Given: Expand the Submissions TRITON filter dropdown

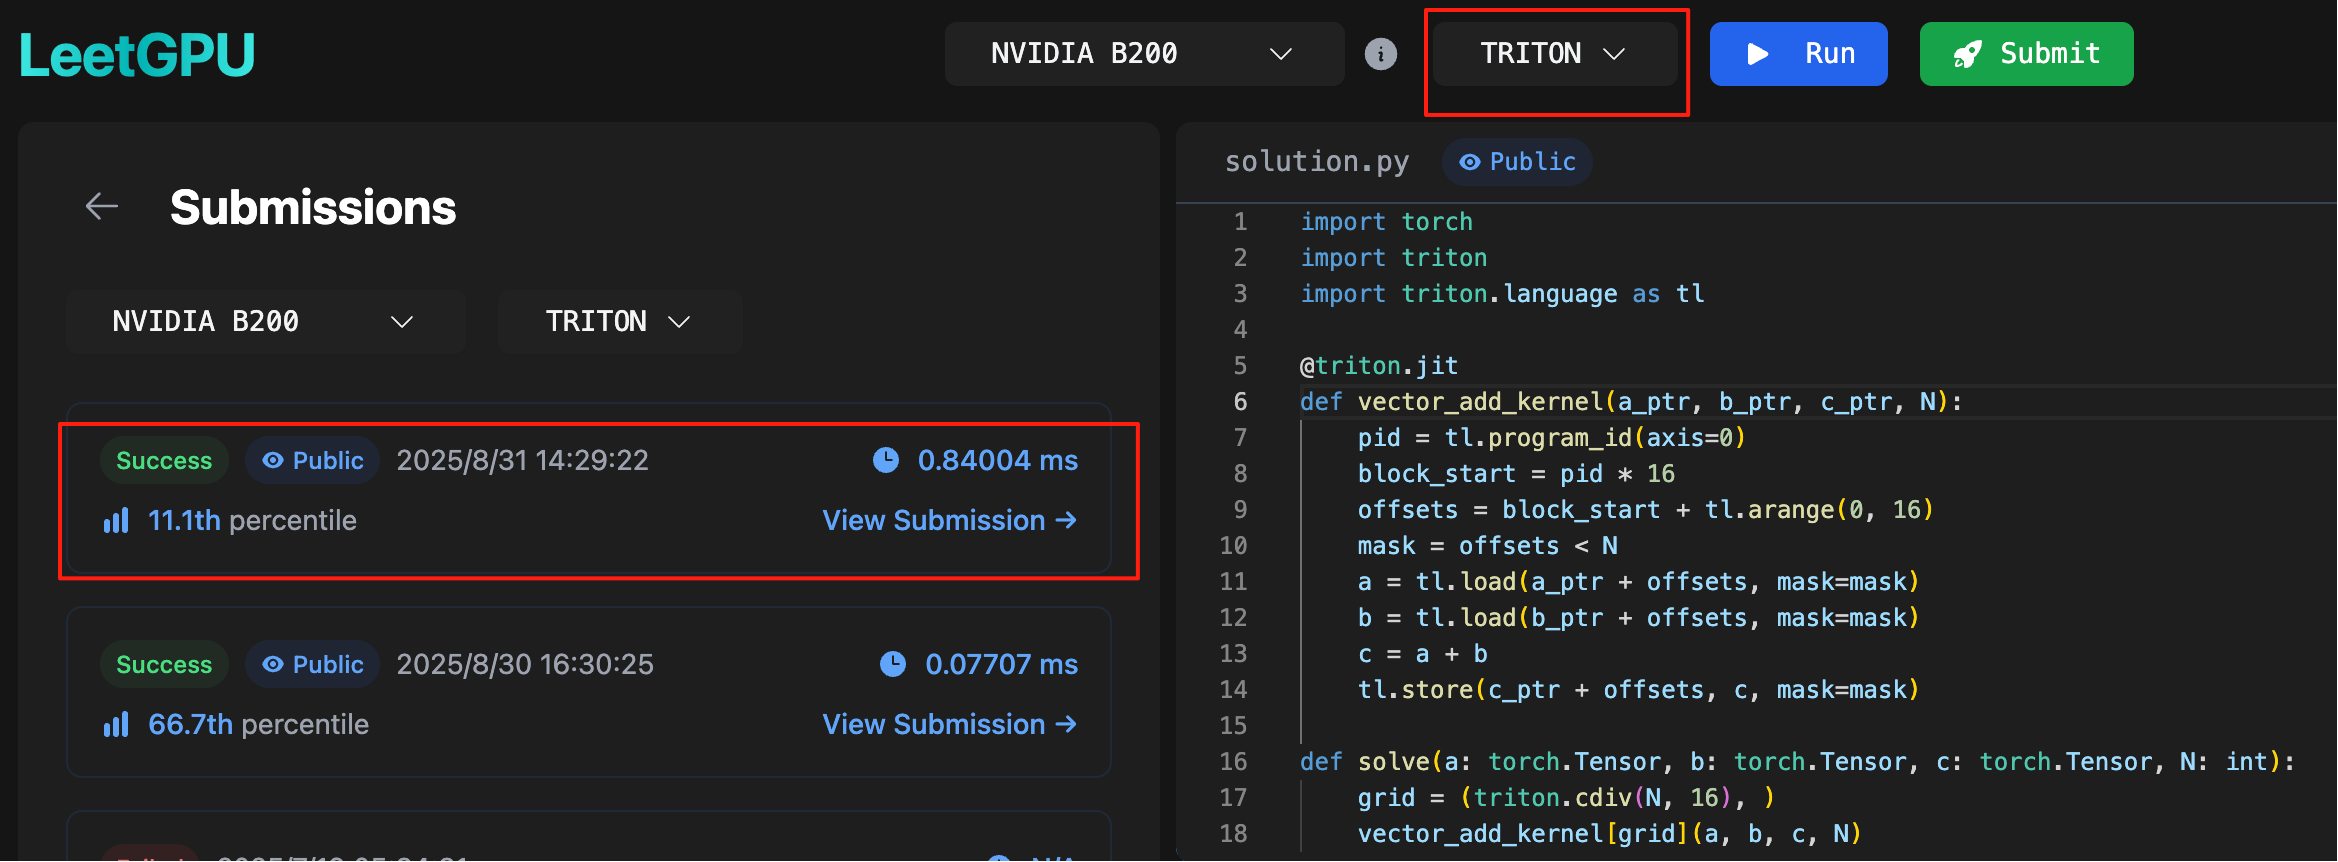Looking at the screenshot, I should (x=619, y=322).
